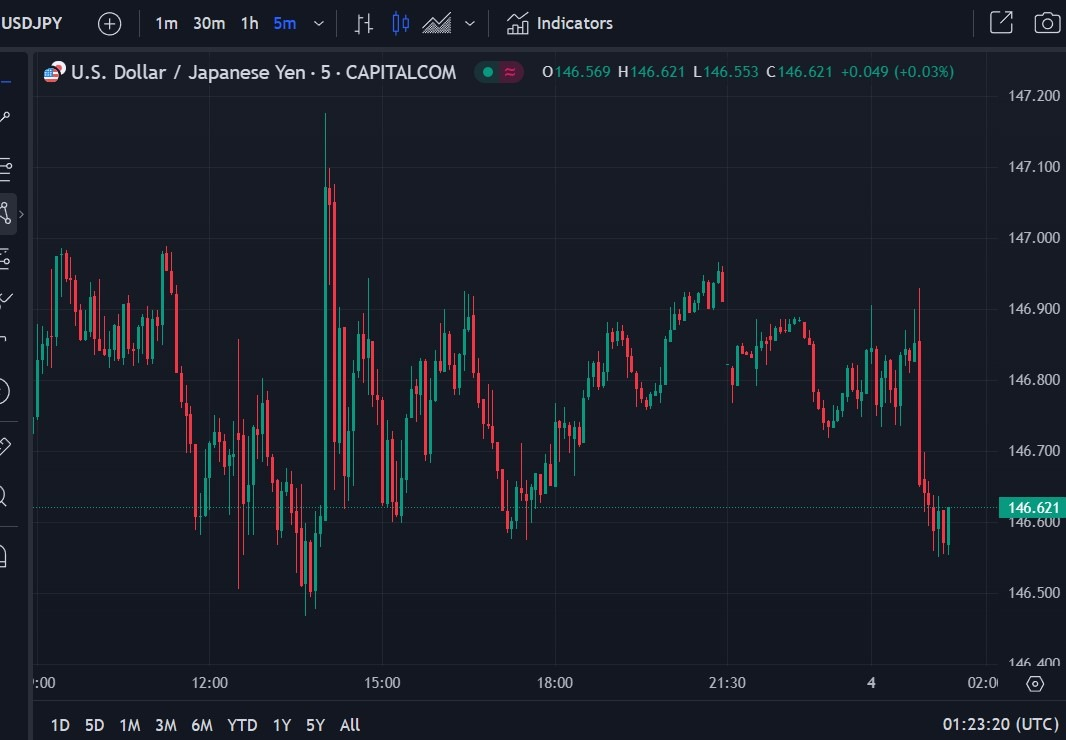Screen dimensions: 1066x740
Task: Add a symbol to compare with plus icon
Action: [x=109, y=24]
